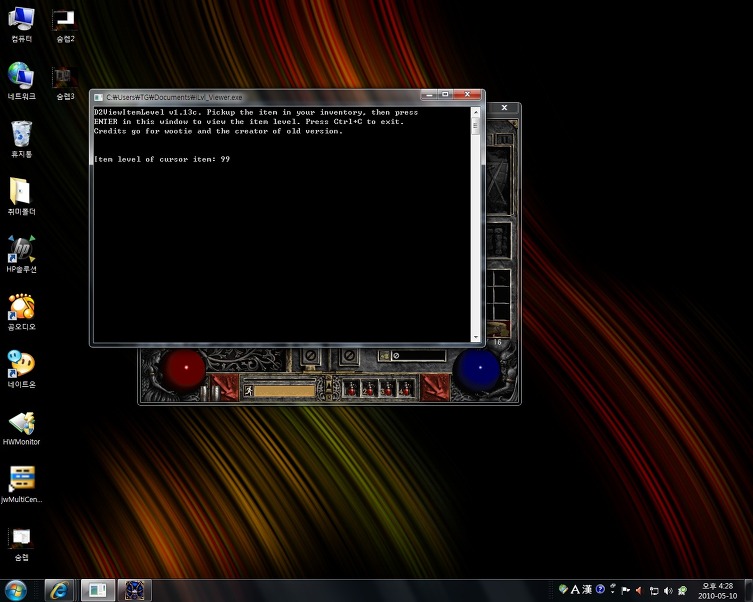Open the 휴지통 recycle bin icon
753x602 pixels.
coord(21,139)
